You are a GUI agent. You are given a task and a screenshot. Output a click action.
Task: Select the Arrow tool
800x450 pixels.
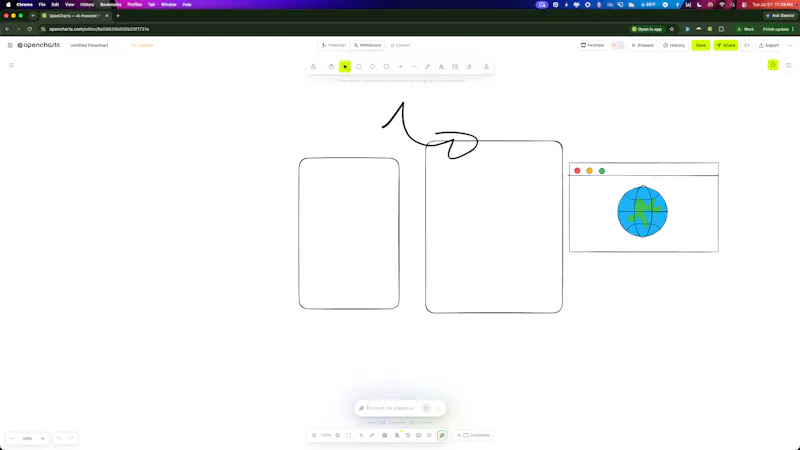(400, 67)
